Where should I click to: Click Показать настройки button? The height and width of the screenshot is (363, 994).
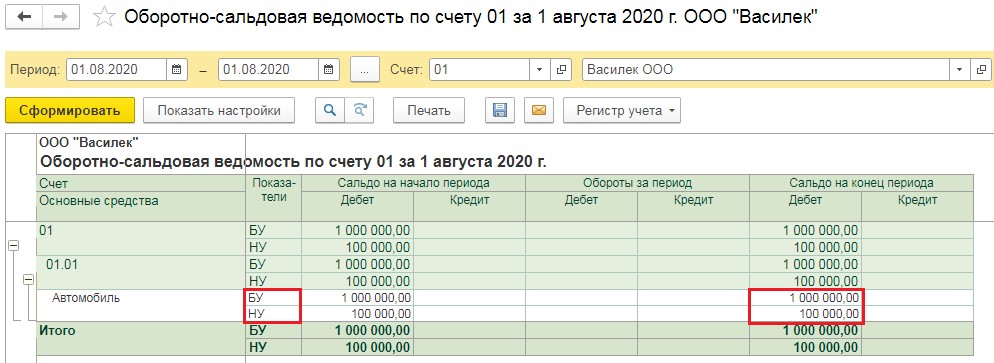[x=219, y=110]
